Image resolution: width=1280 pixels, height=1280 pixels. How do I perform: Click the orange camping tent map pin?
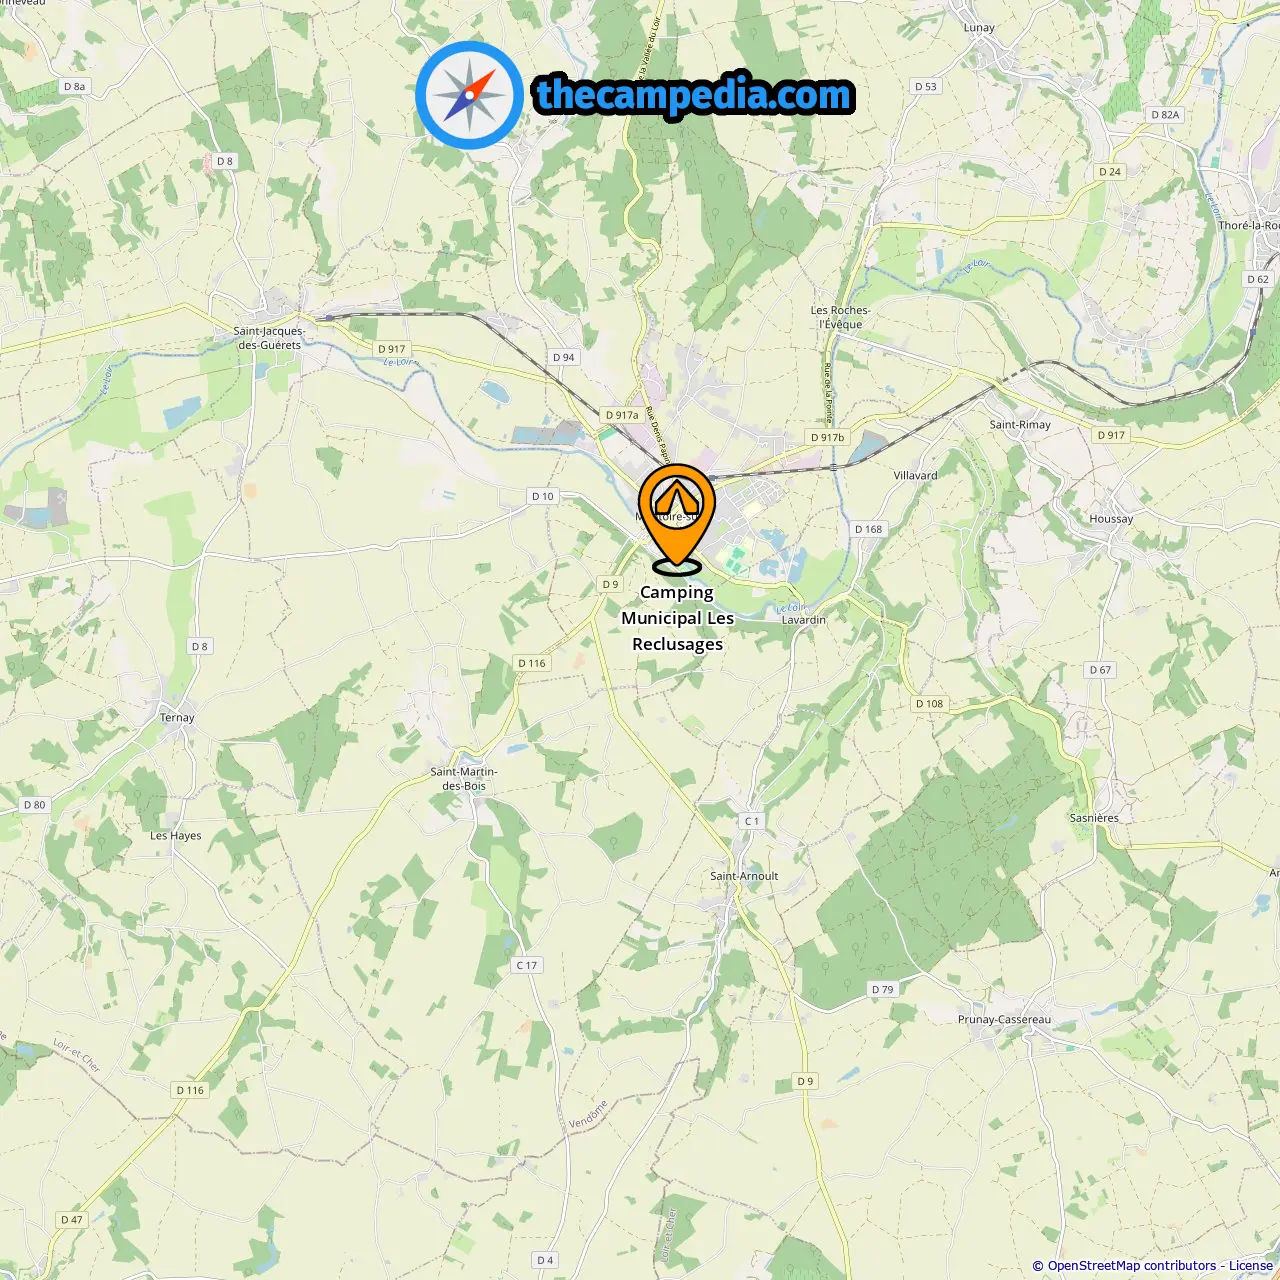click(677, 519)
